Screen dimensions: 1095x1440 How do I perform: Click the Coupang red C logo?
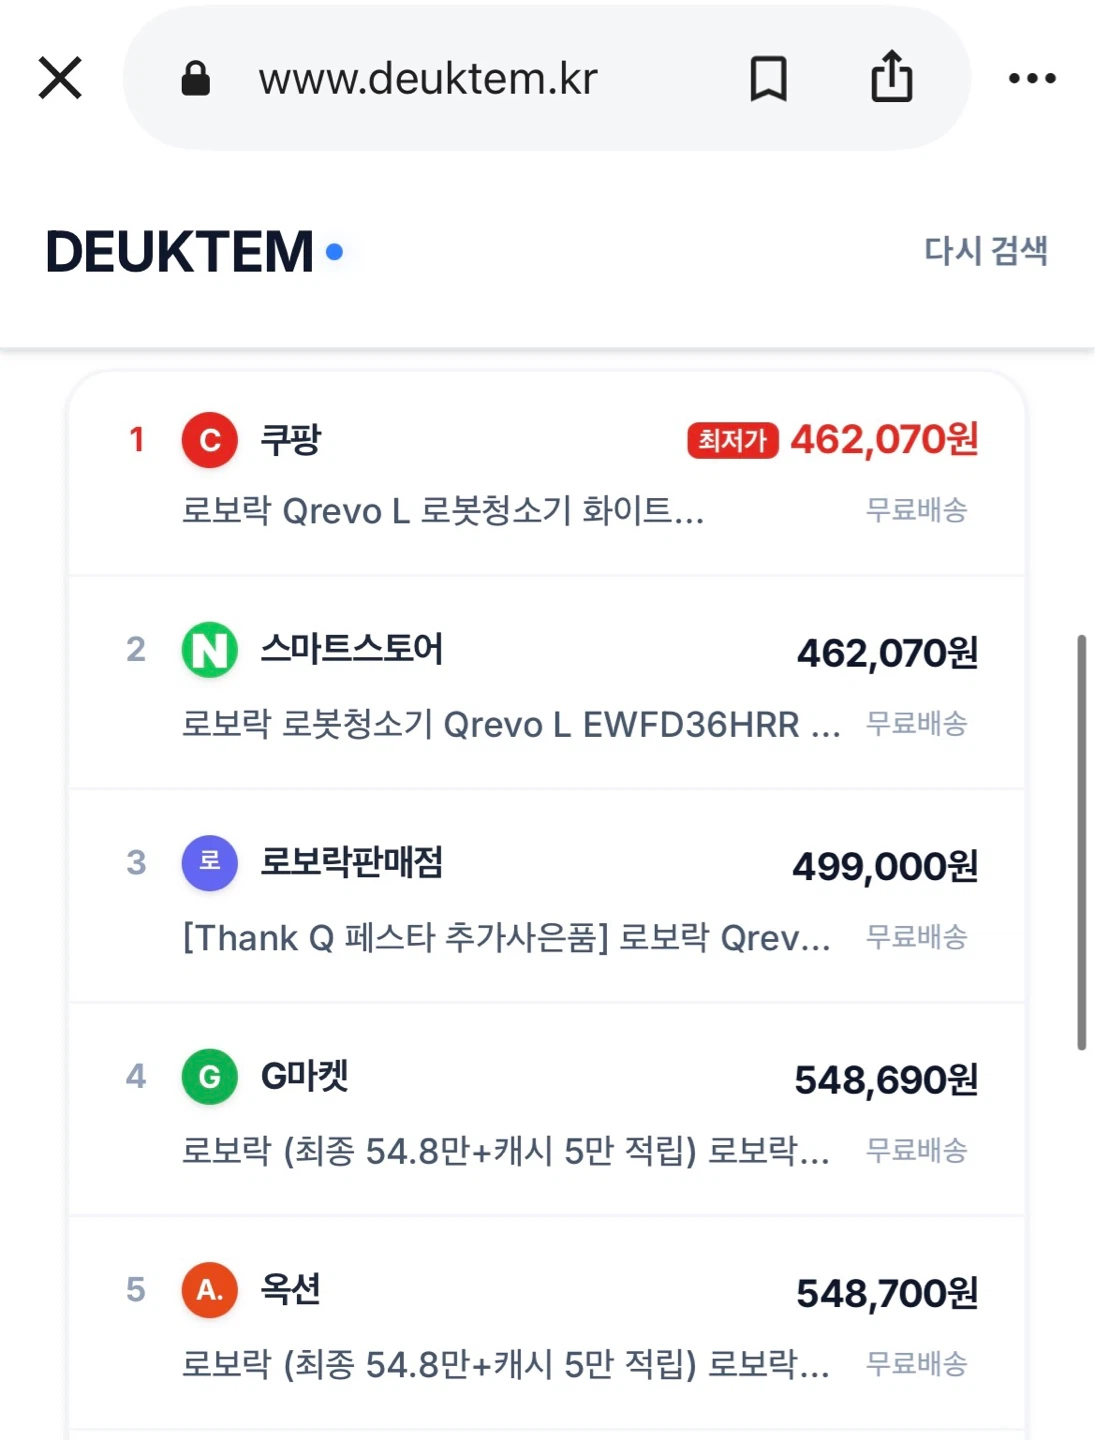(209, 440)
